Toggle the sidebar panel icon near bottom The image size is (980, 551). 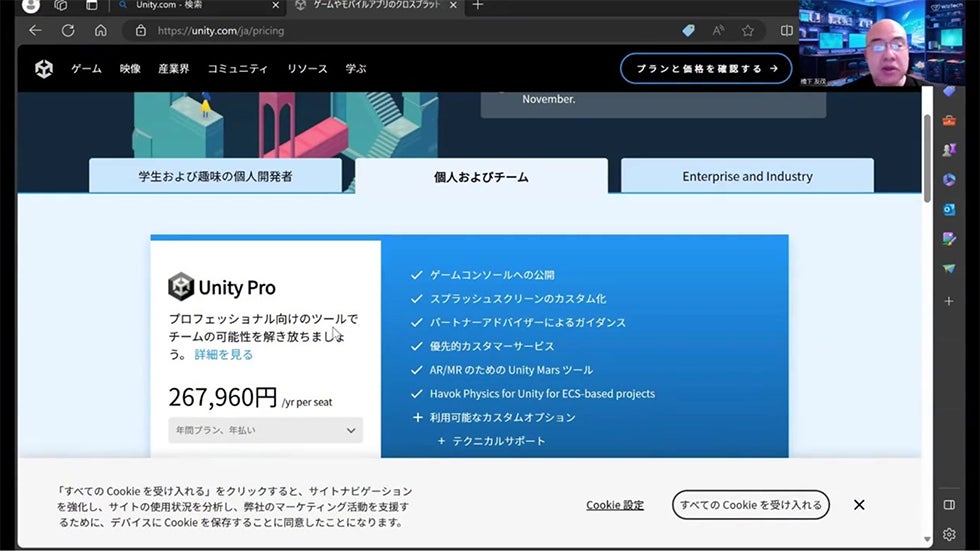click(x=949, y=504)
